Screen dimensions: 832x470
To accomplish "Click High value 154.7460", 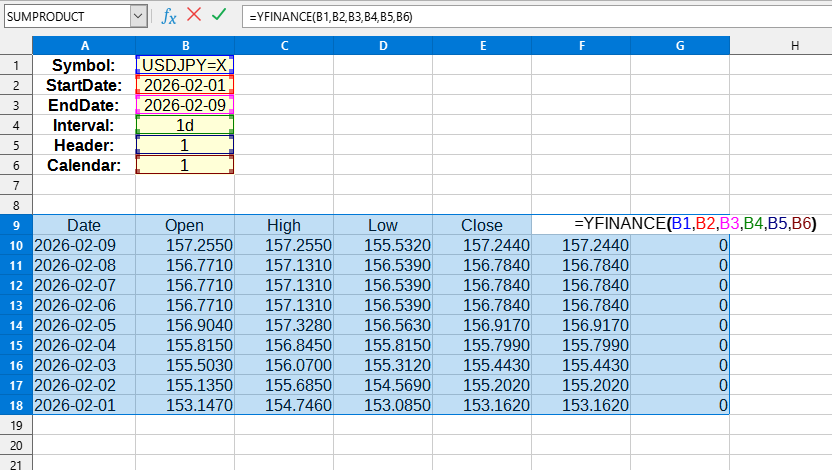I will click(x=284, y=405).
